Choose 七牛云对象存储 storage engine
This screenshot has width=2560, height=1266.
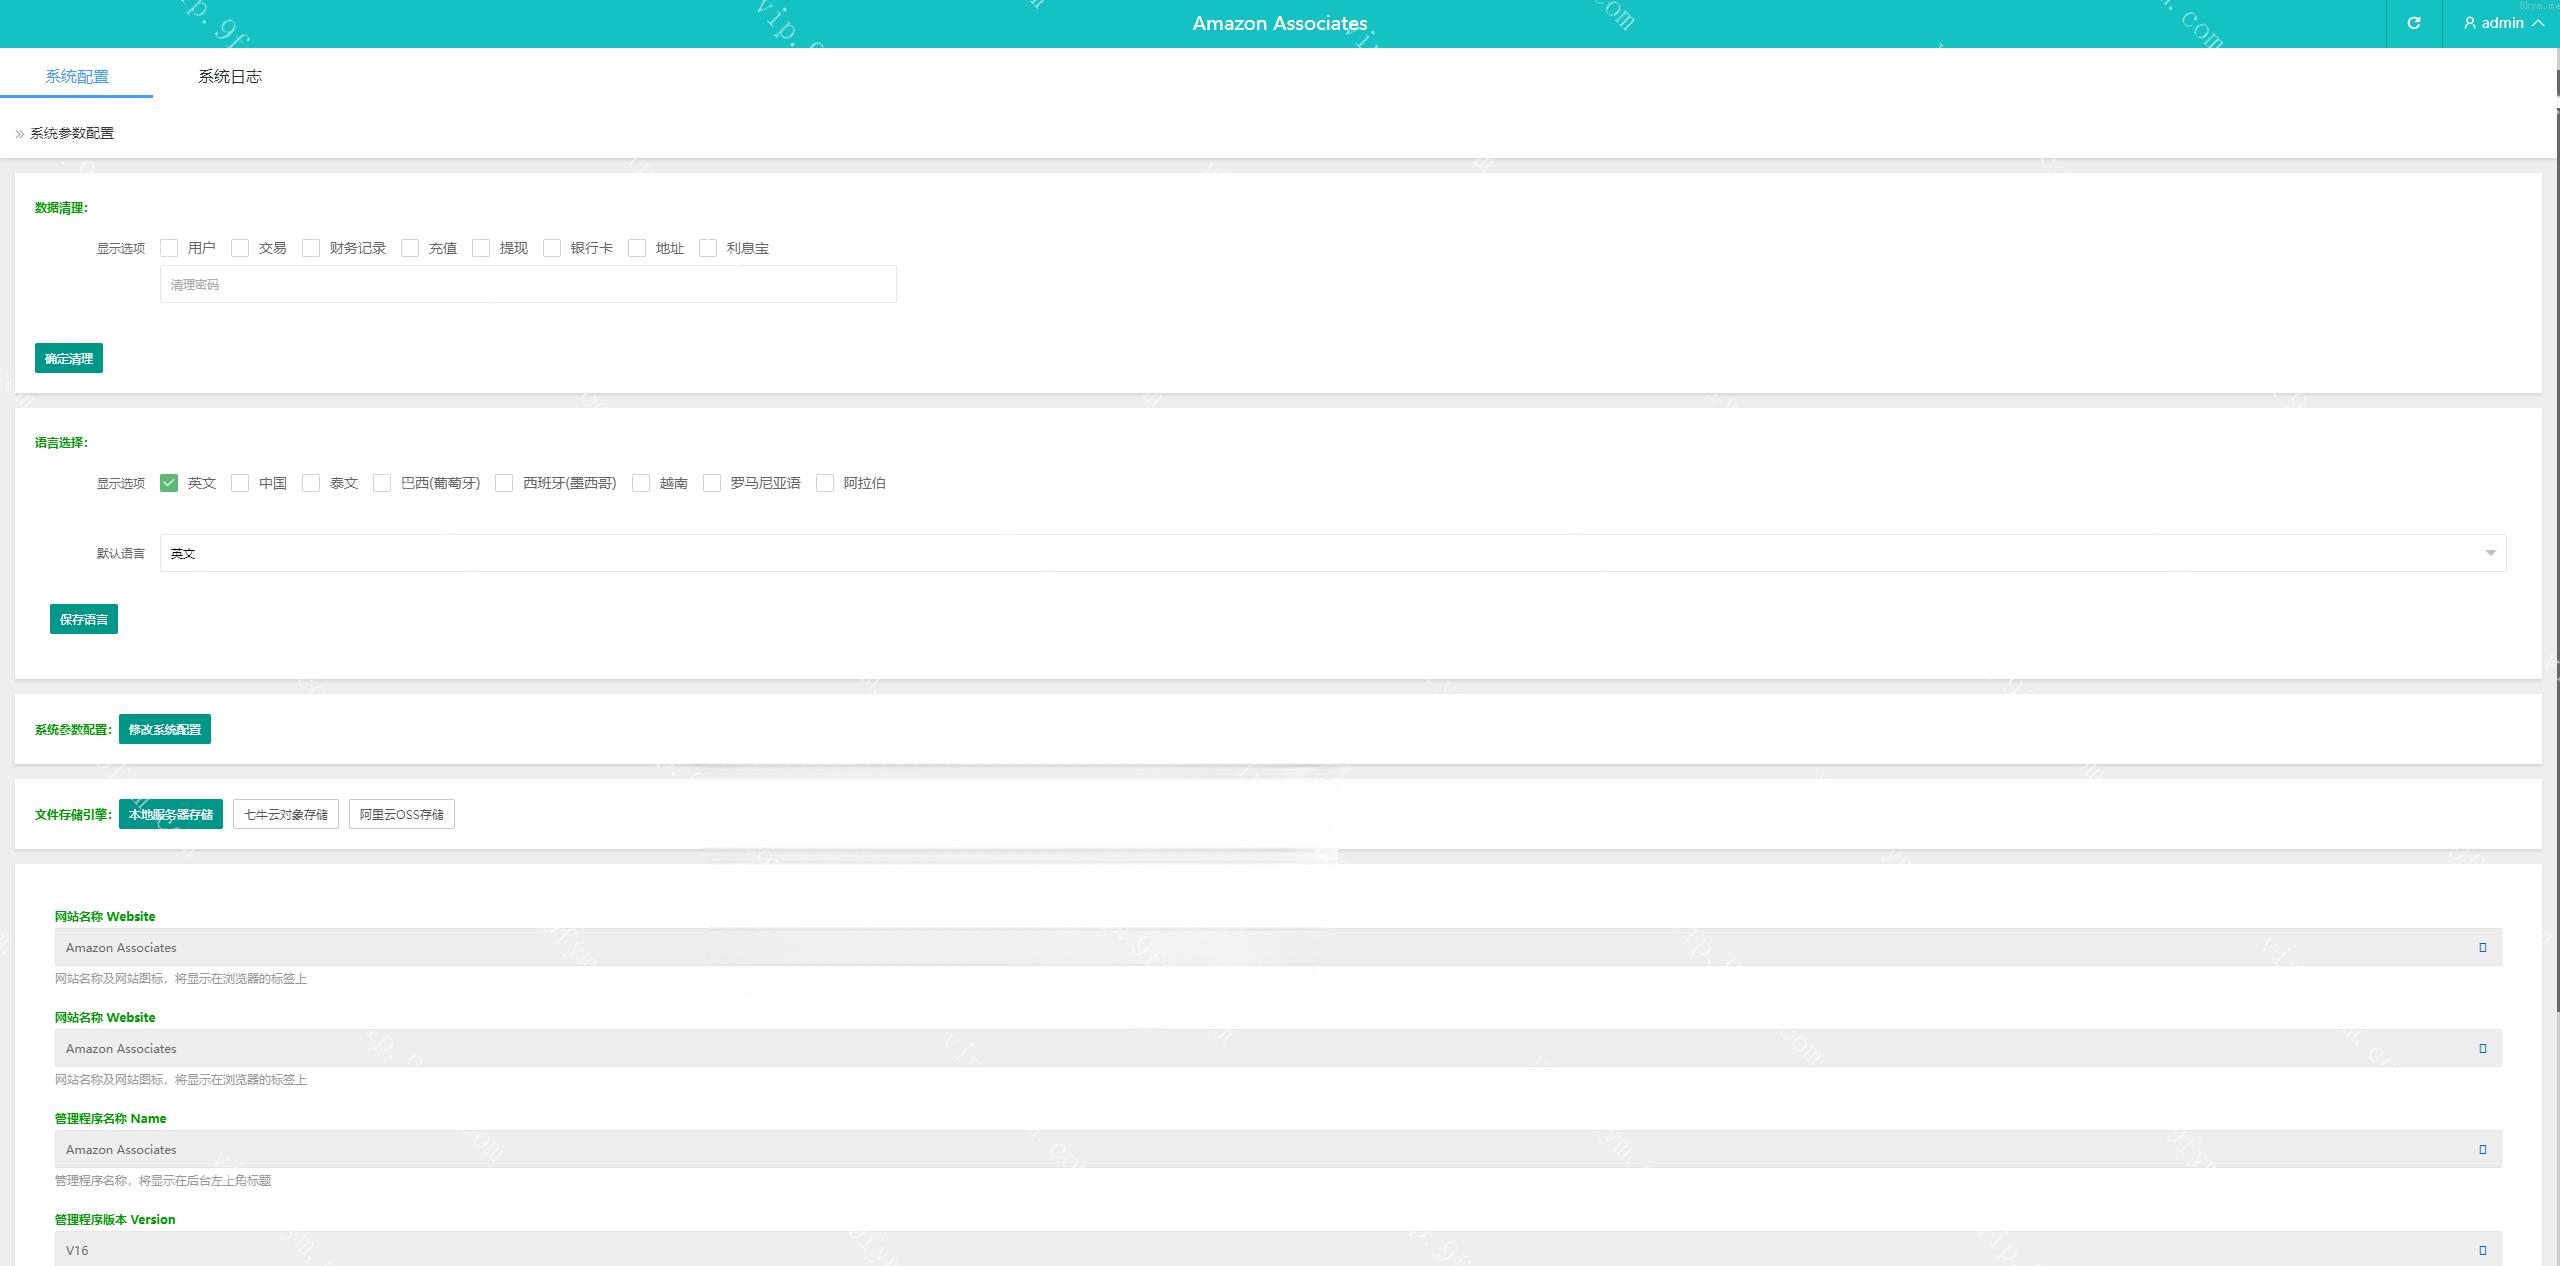286,814
